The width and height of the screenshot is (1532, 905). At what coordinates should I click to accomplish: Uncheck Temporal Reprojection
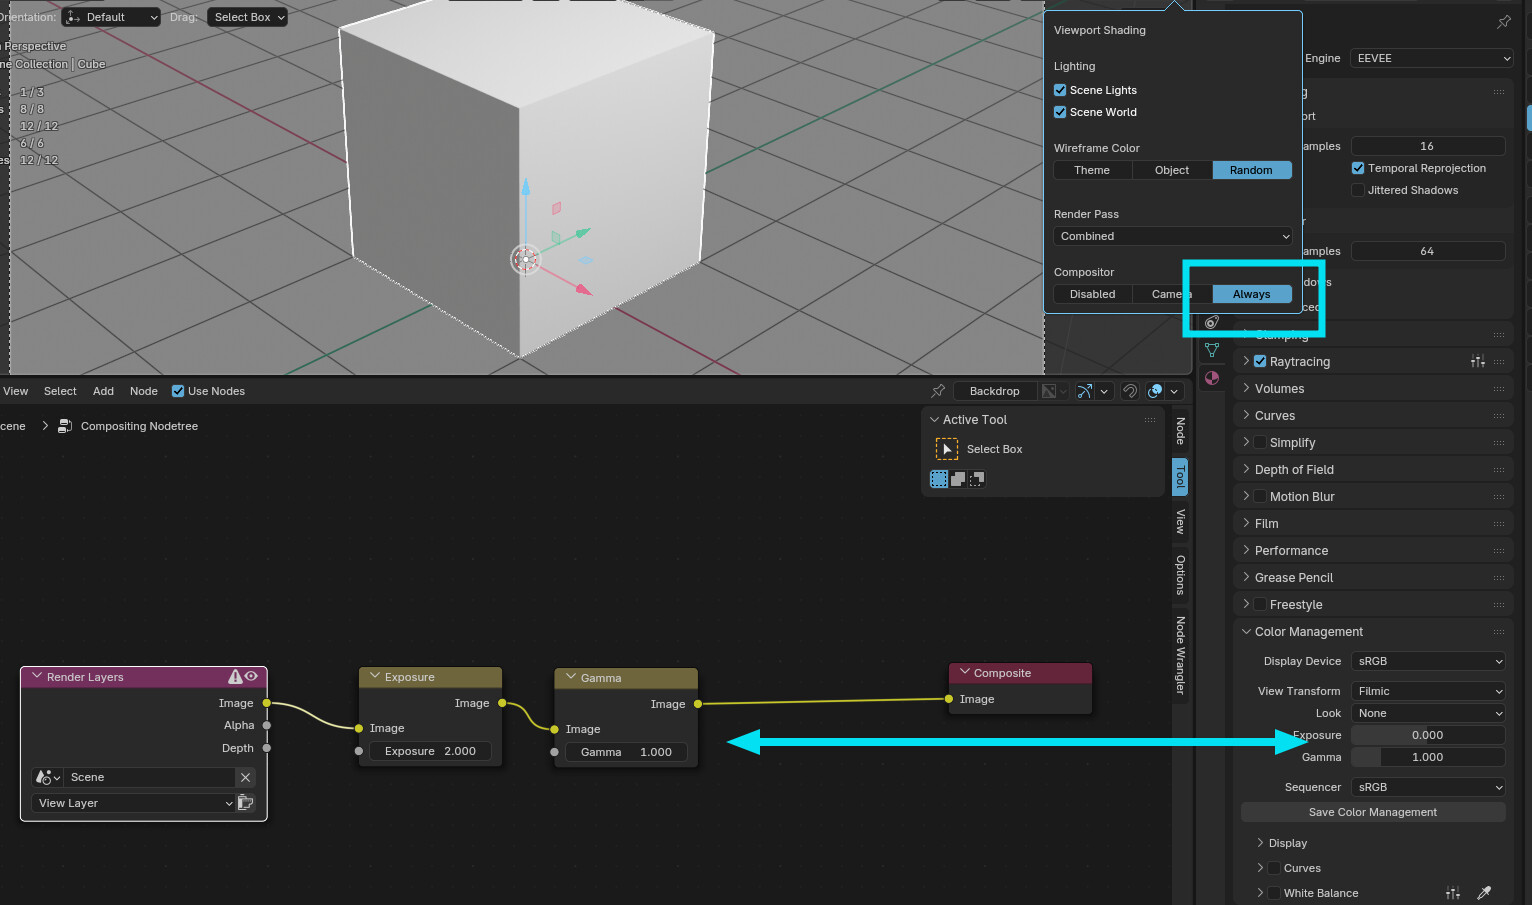tap(1358, 168)
